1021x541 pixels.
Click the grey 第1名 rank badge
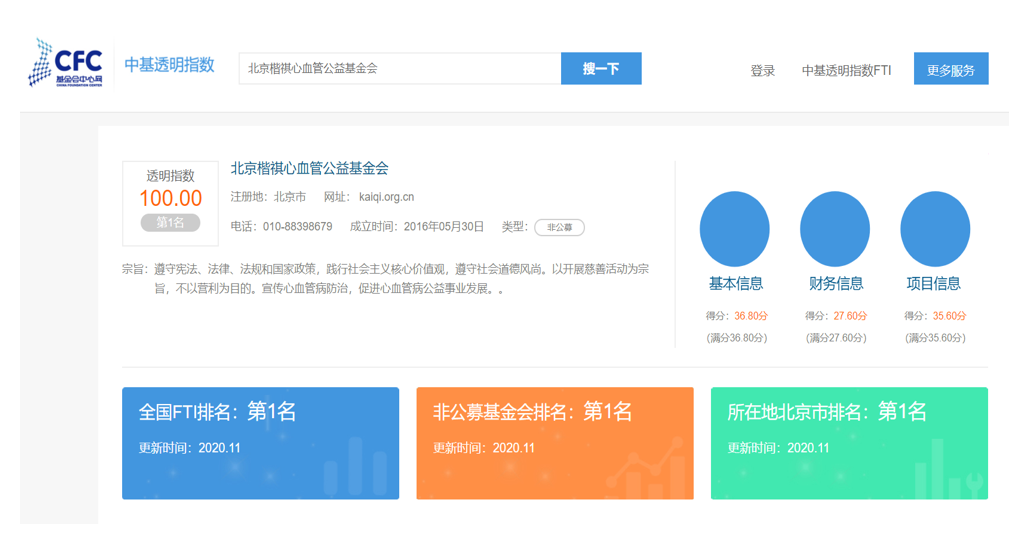[x=170, y=223]
